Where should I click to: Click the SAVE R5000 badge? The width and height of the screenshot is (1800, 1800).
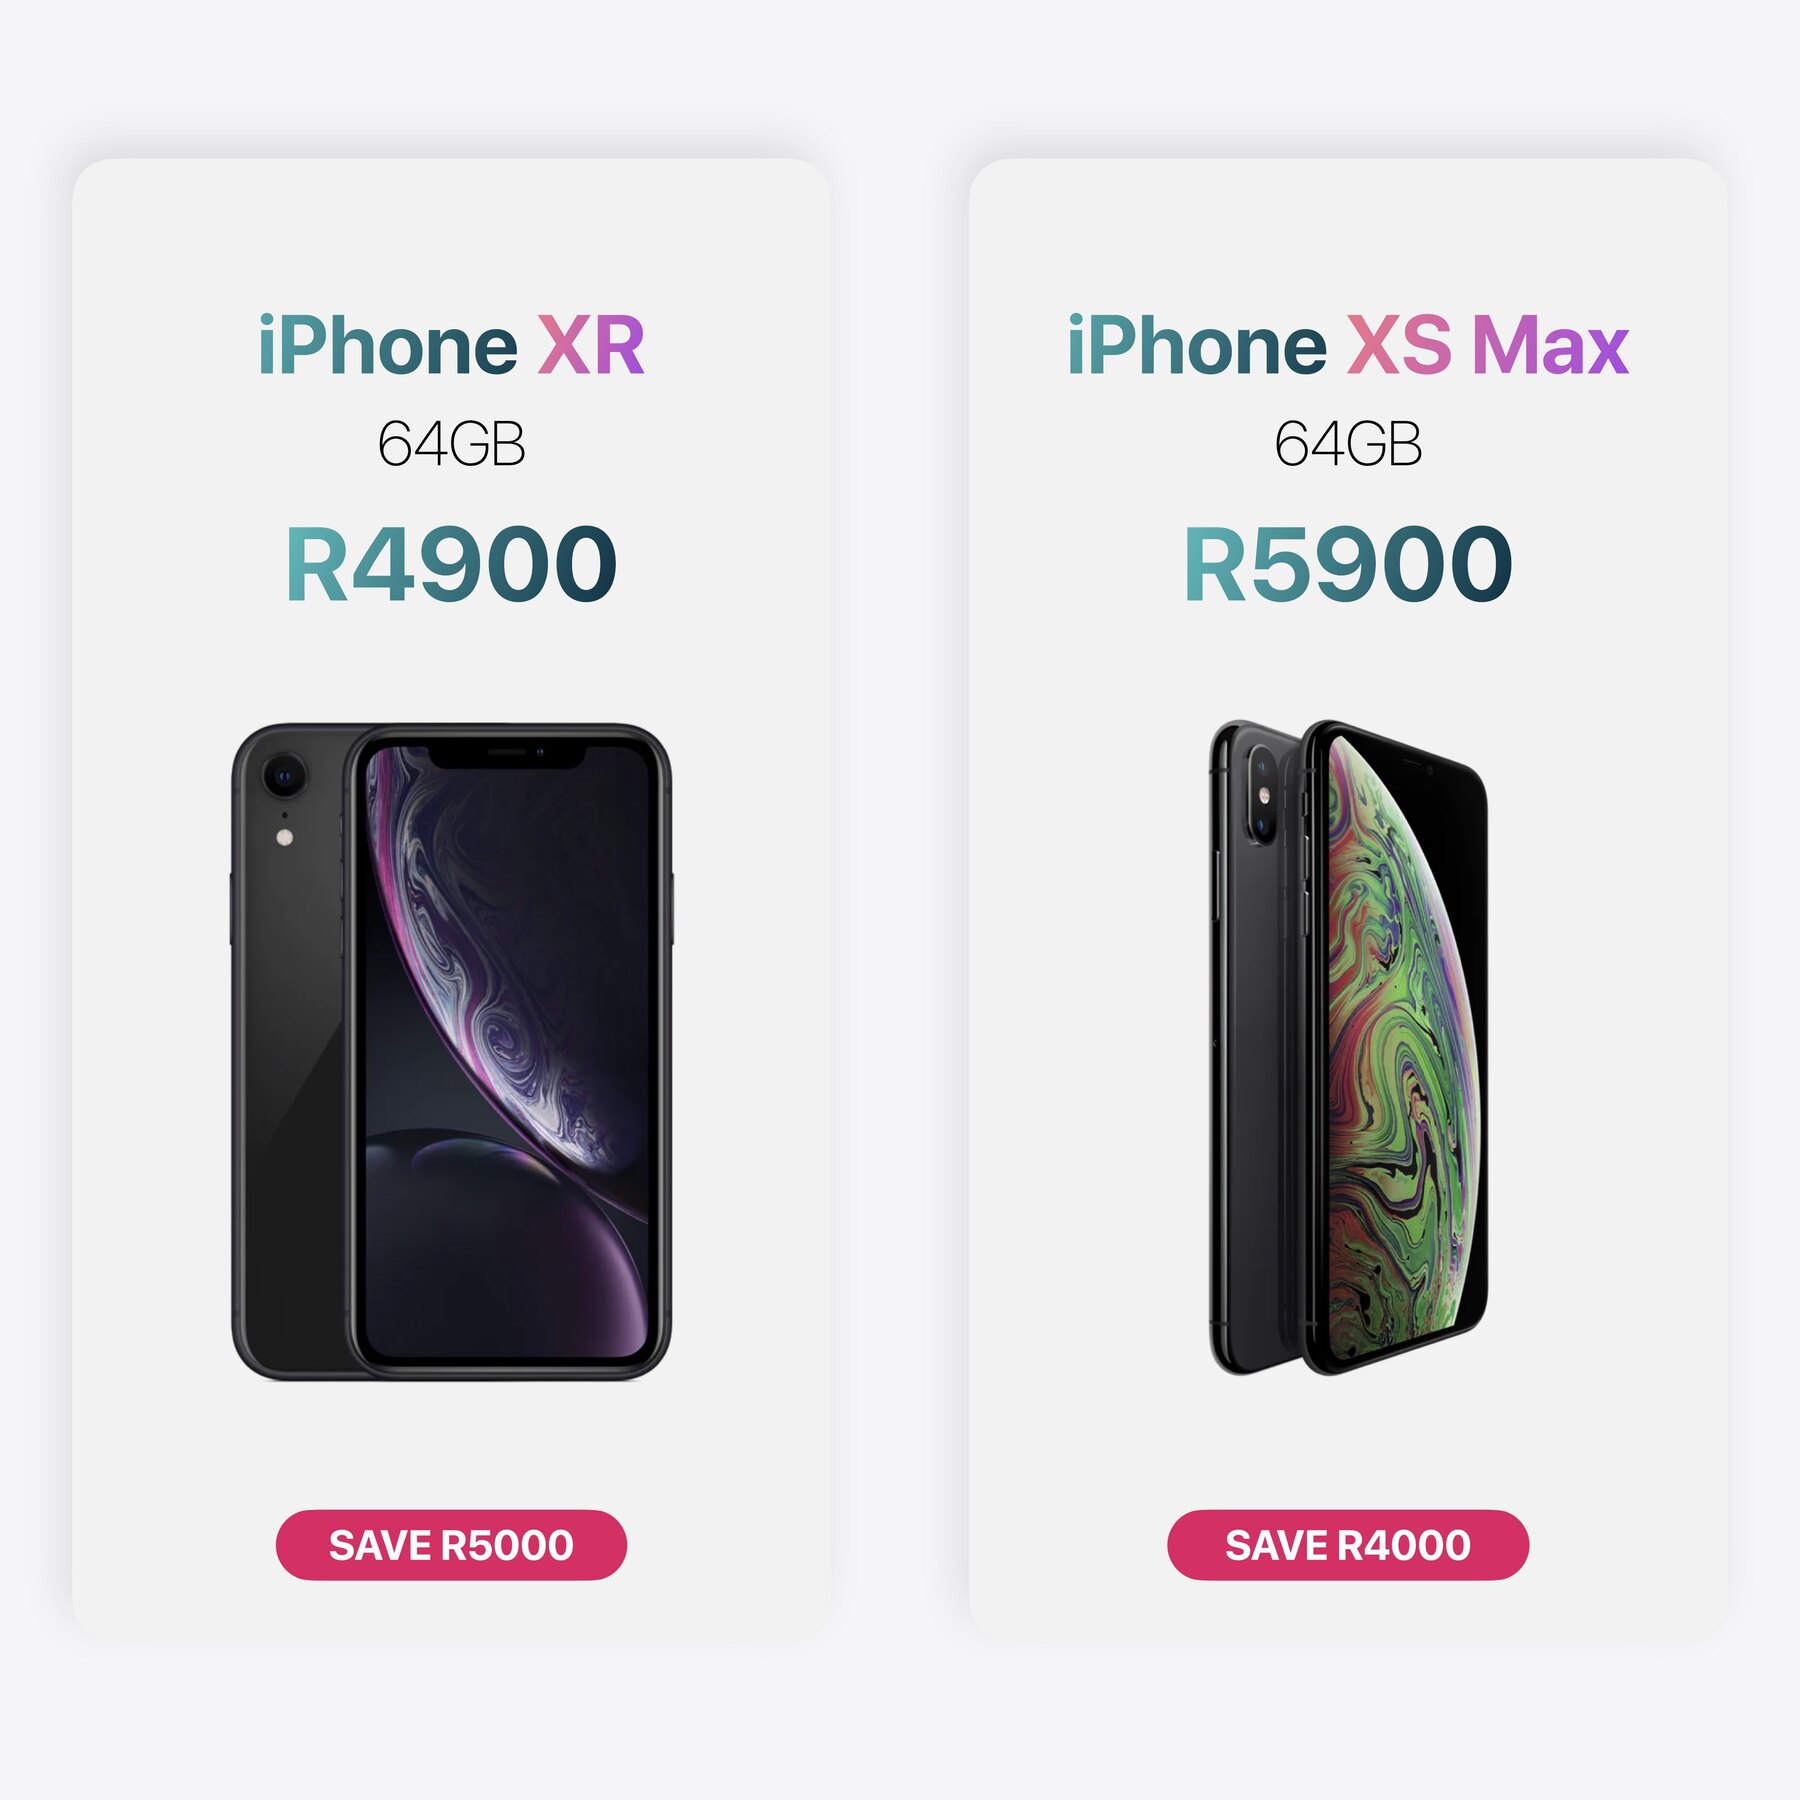(451, 1545)
